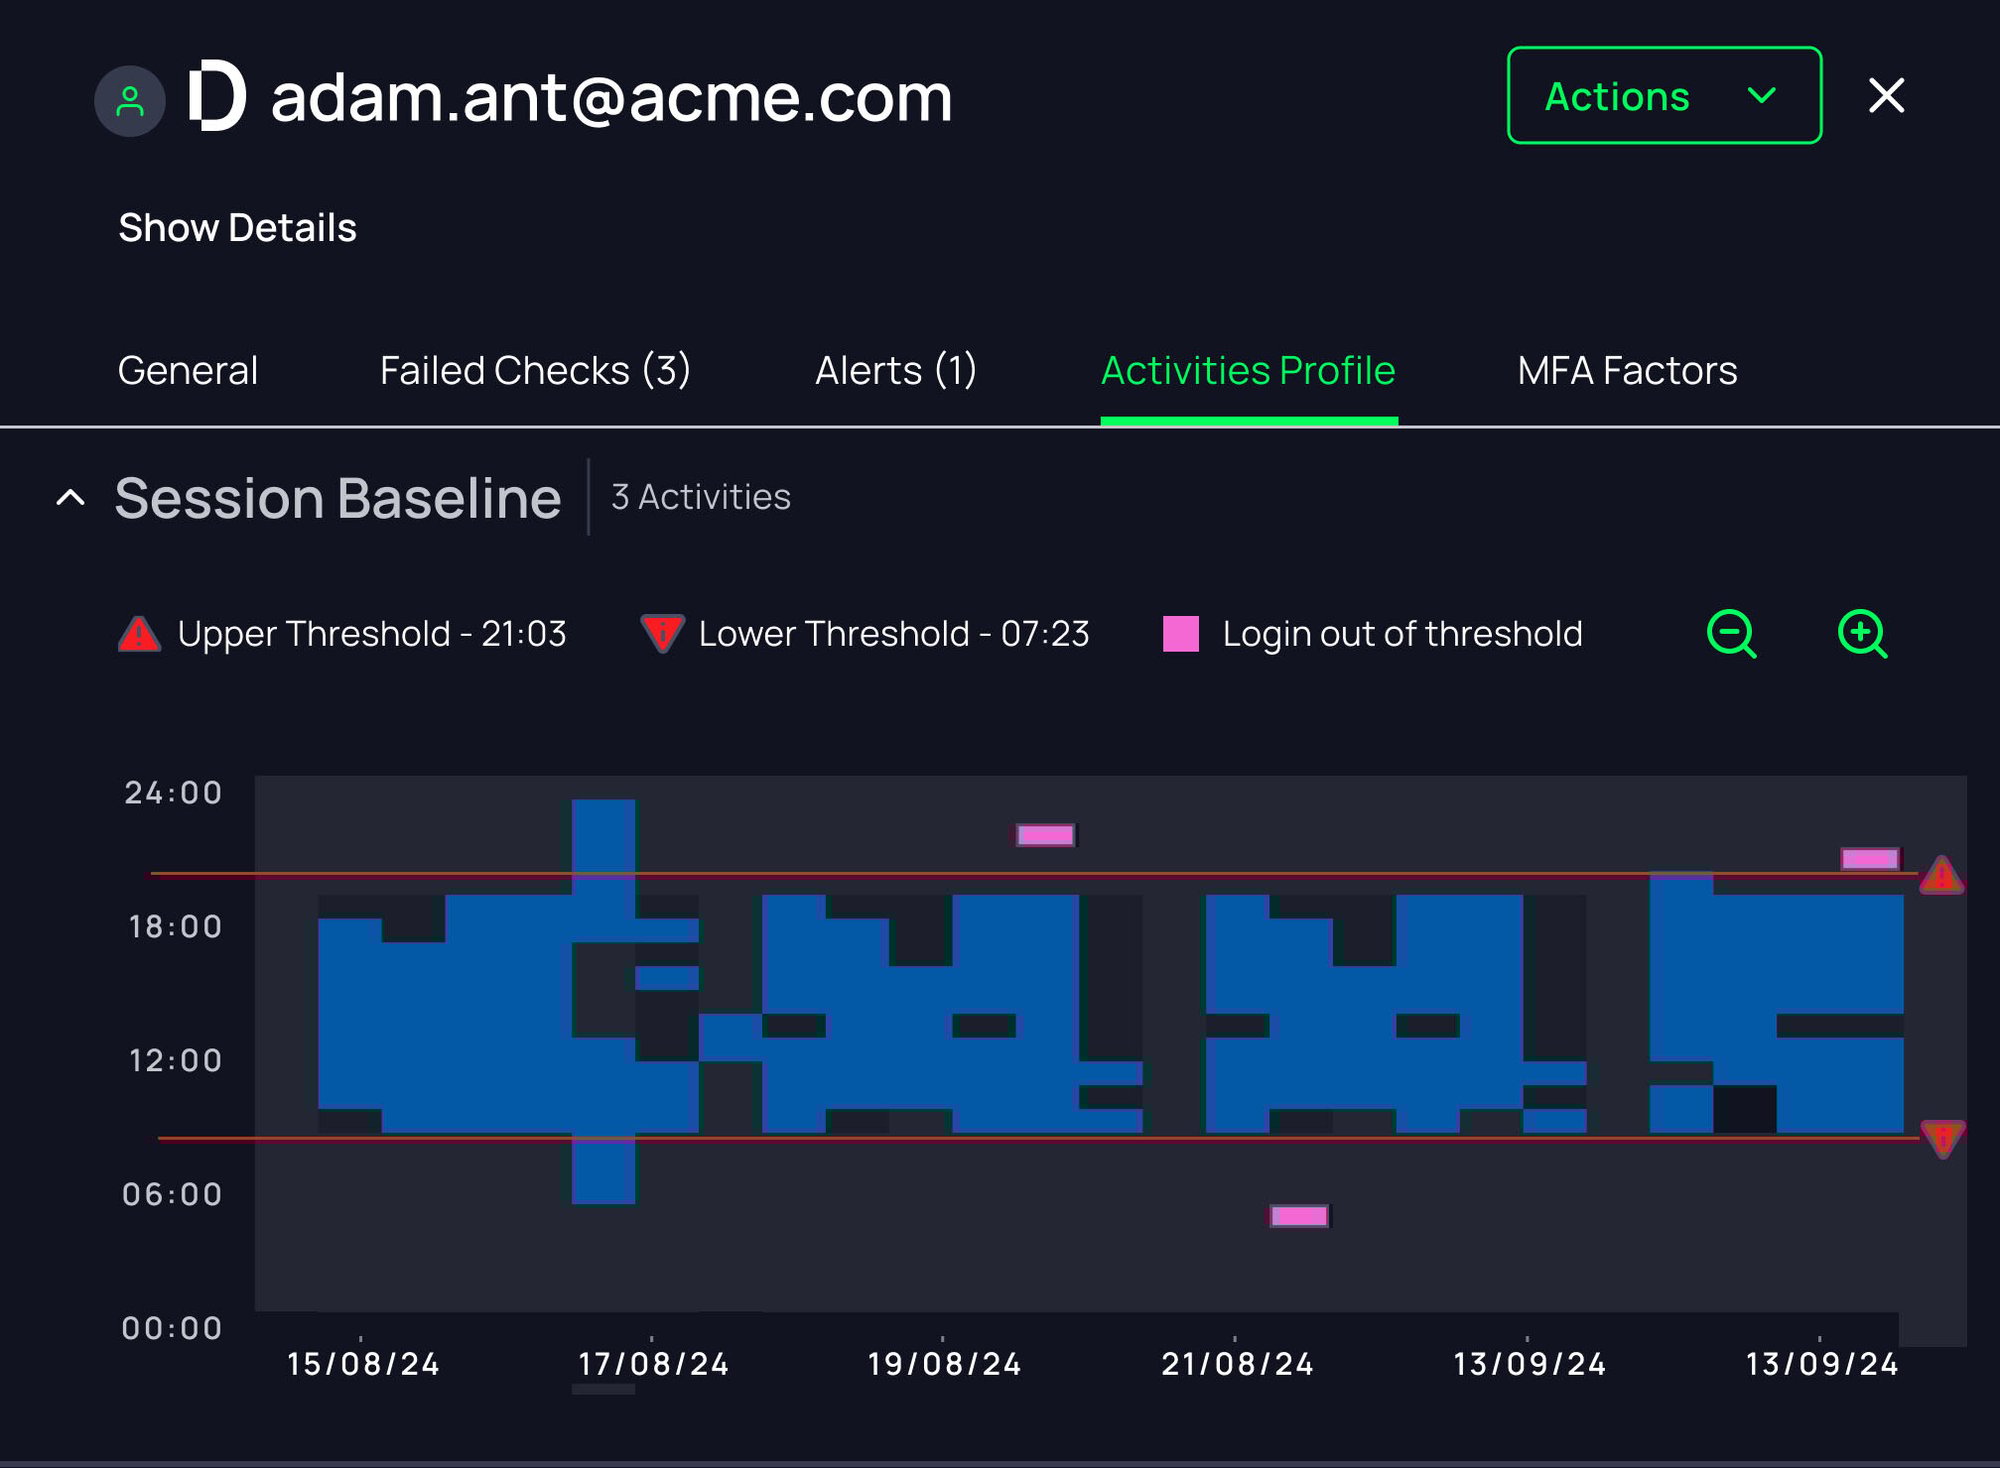The width and height of the screenshot is (2000, 1468).
Task: Click the 15/08/24 date axis label
Action: tap(363, 1364)
